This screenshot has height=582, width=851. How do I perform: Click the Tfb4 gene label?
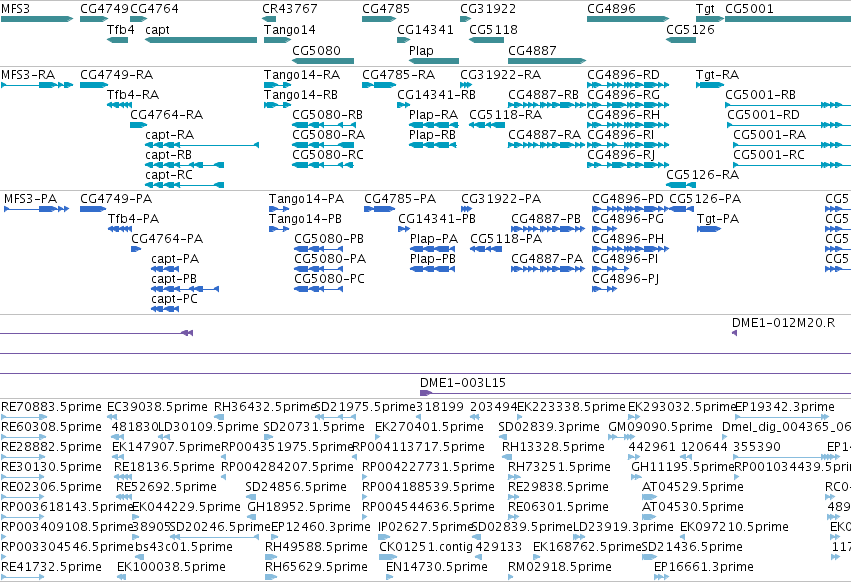(x=120, y=30)
